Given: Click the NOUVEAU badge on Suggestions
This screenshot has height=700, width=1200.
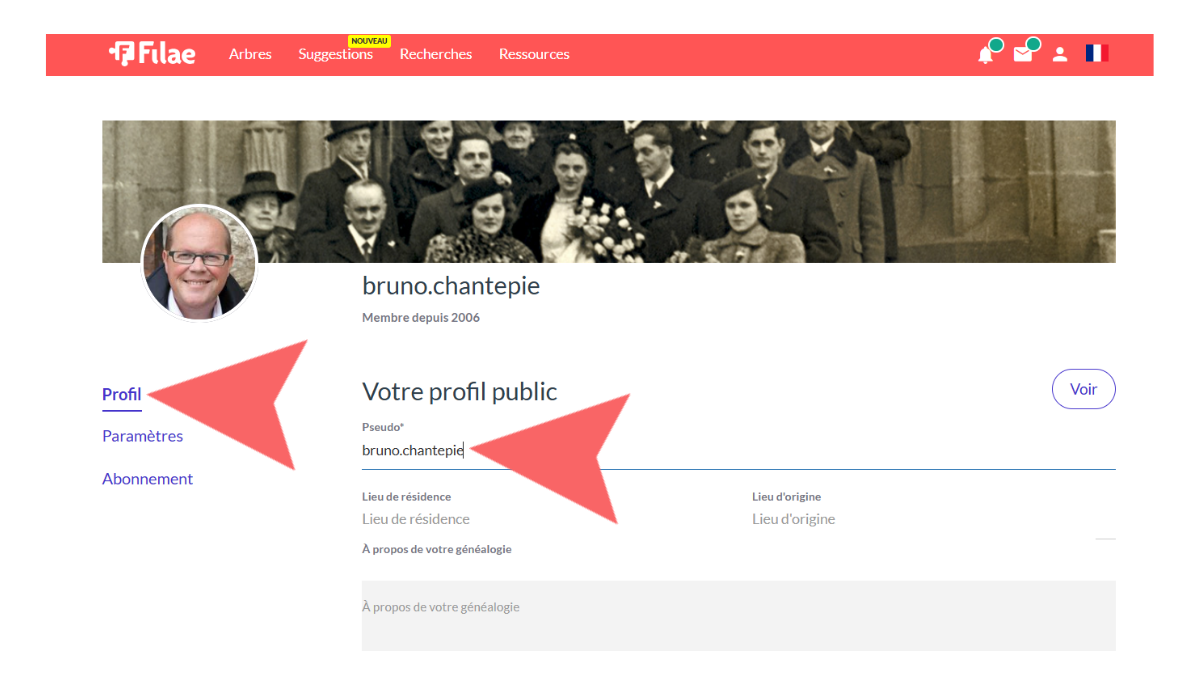Looking at the screenshot, I should pyautogui.click(x=369, y=41).
